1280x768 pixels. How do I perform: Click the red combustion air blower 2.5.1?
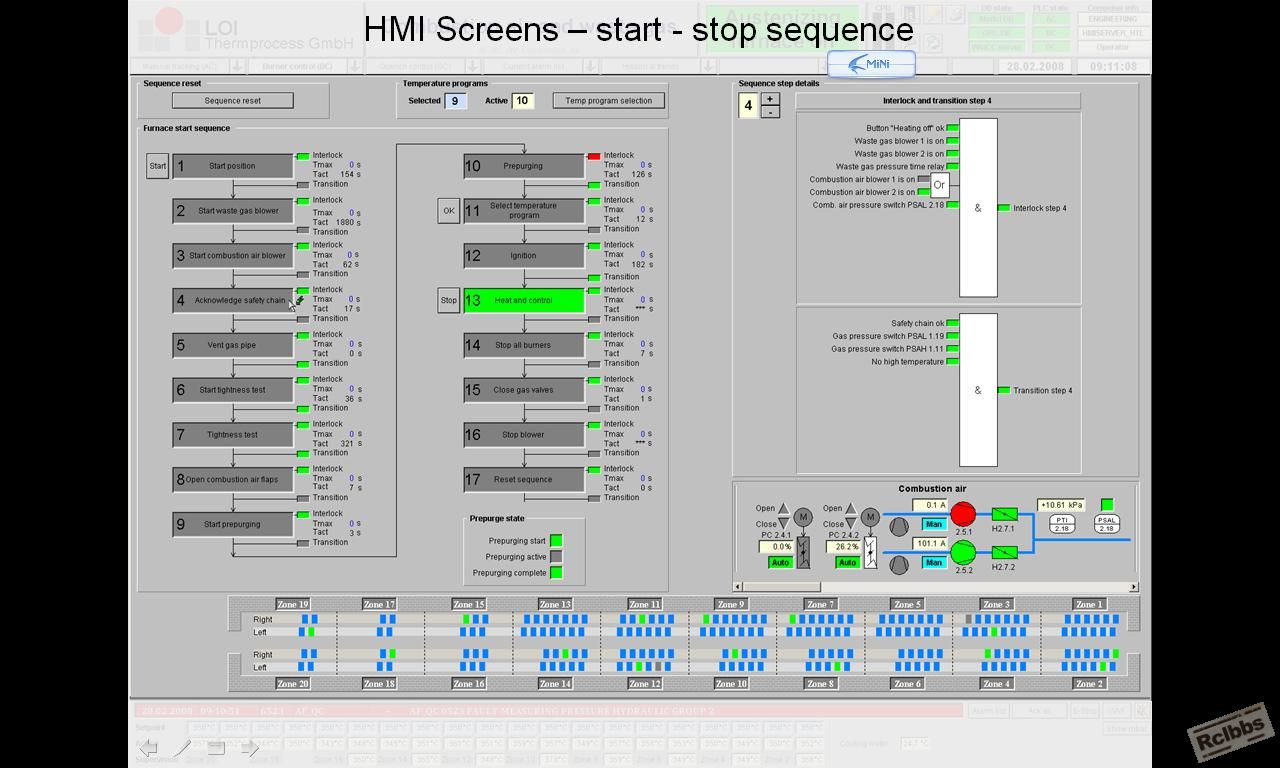coord(962,514)
